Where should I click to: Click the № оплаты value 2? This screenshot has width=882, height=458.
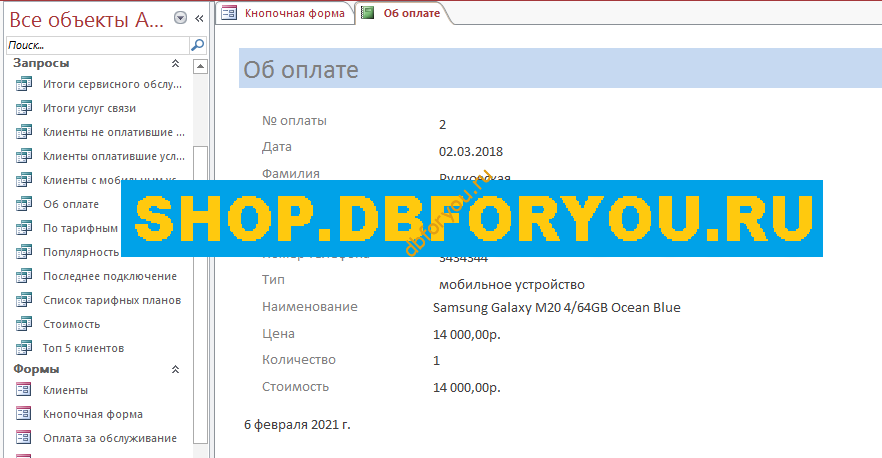[443, 124]
